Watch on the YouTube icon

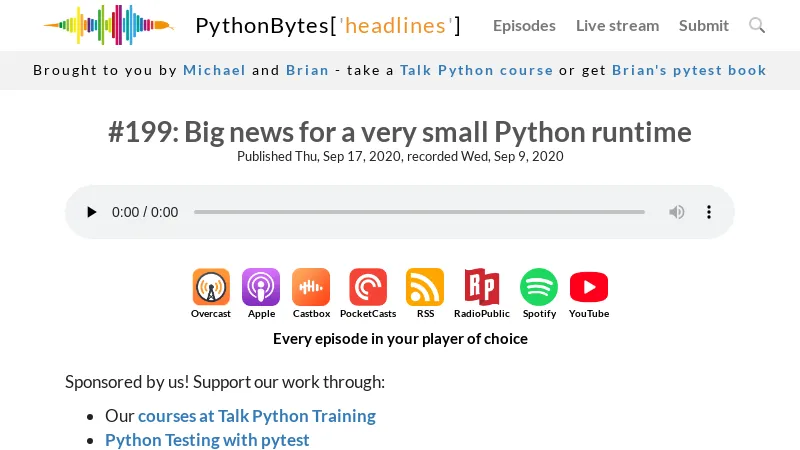pyautogui.click(x=589, y=288)
